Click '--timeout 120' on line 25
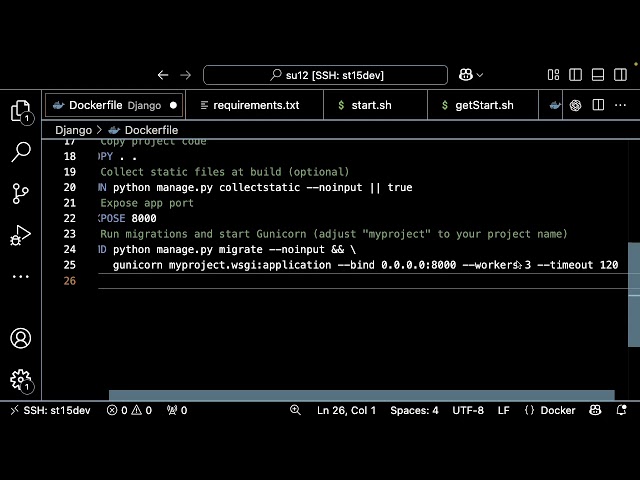640x480 pixels. 578,265
